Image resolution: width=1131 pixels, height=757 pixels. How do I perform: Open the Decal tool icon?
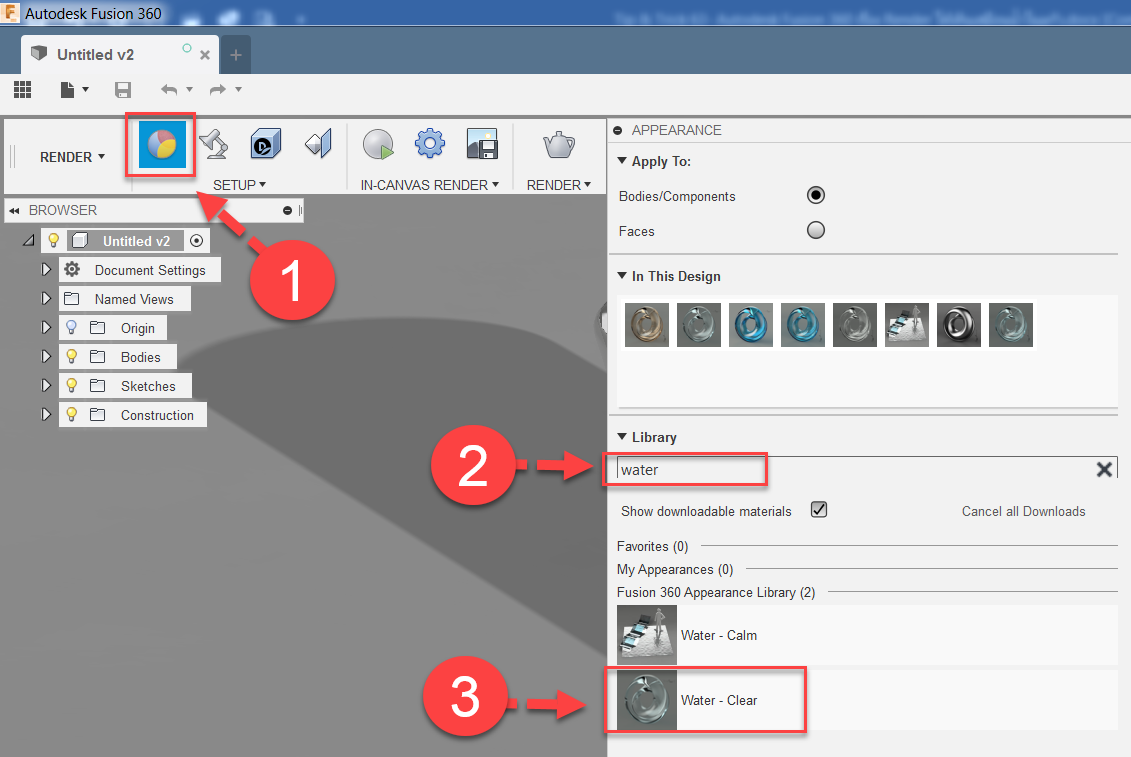[265, 145]
